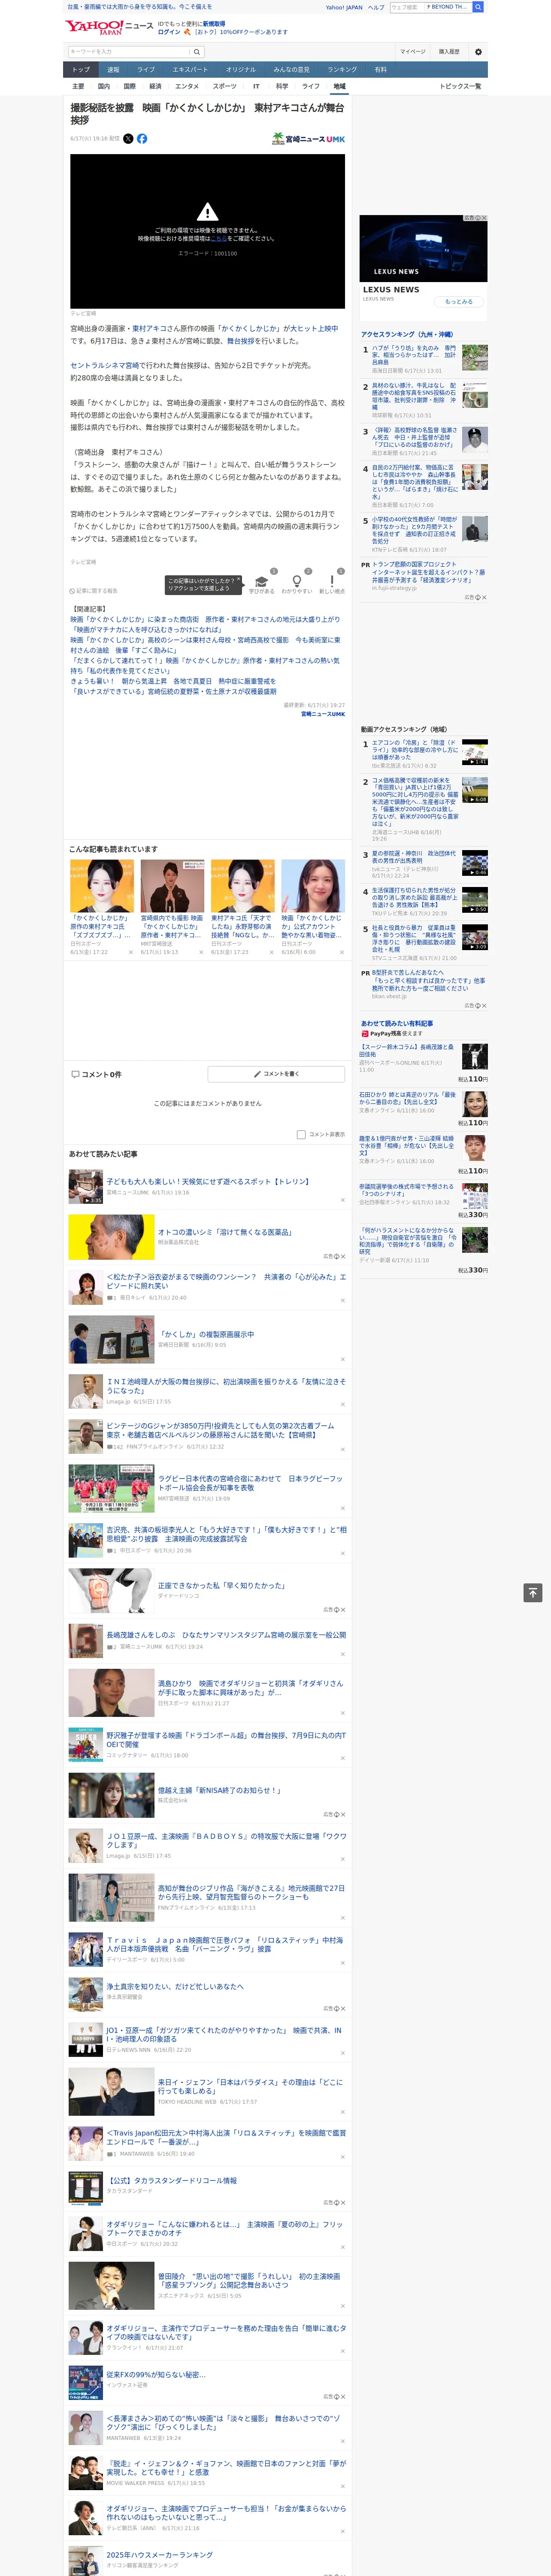Open settings with the gear icon

point(478,52)
